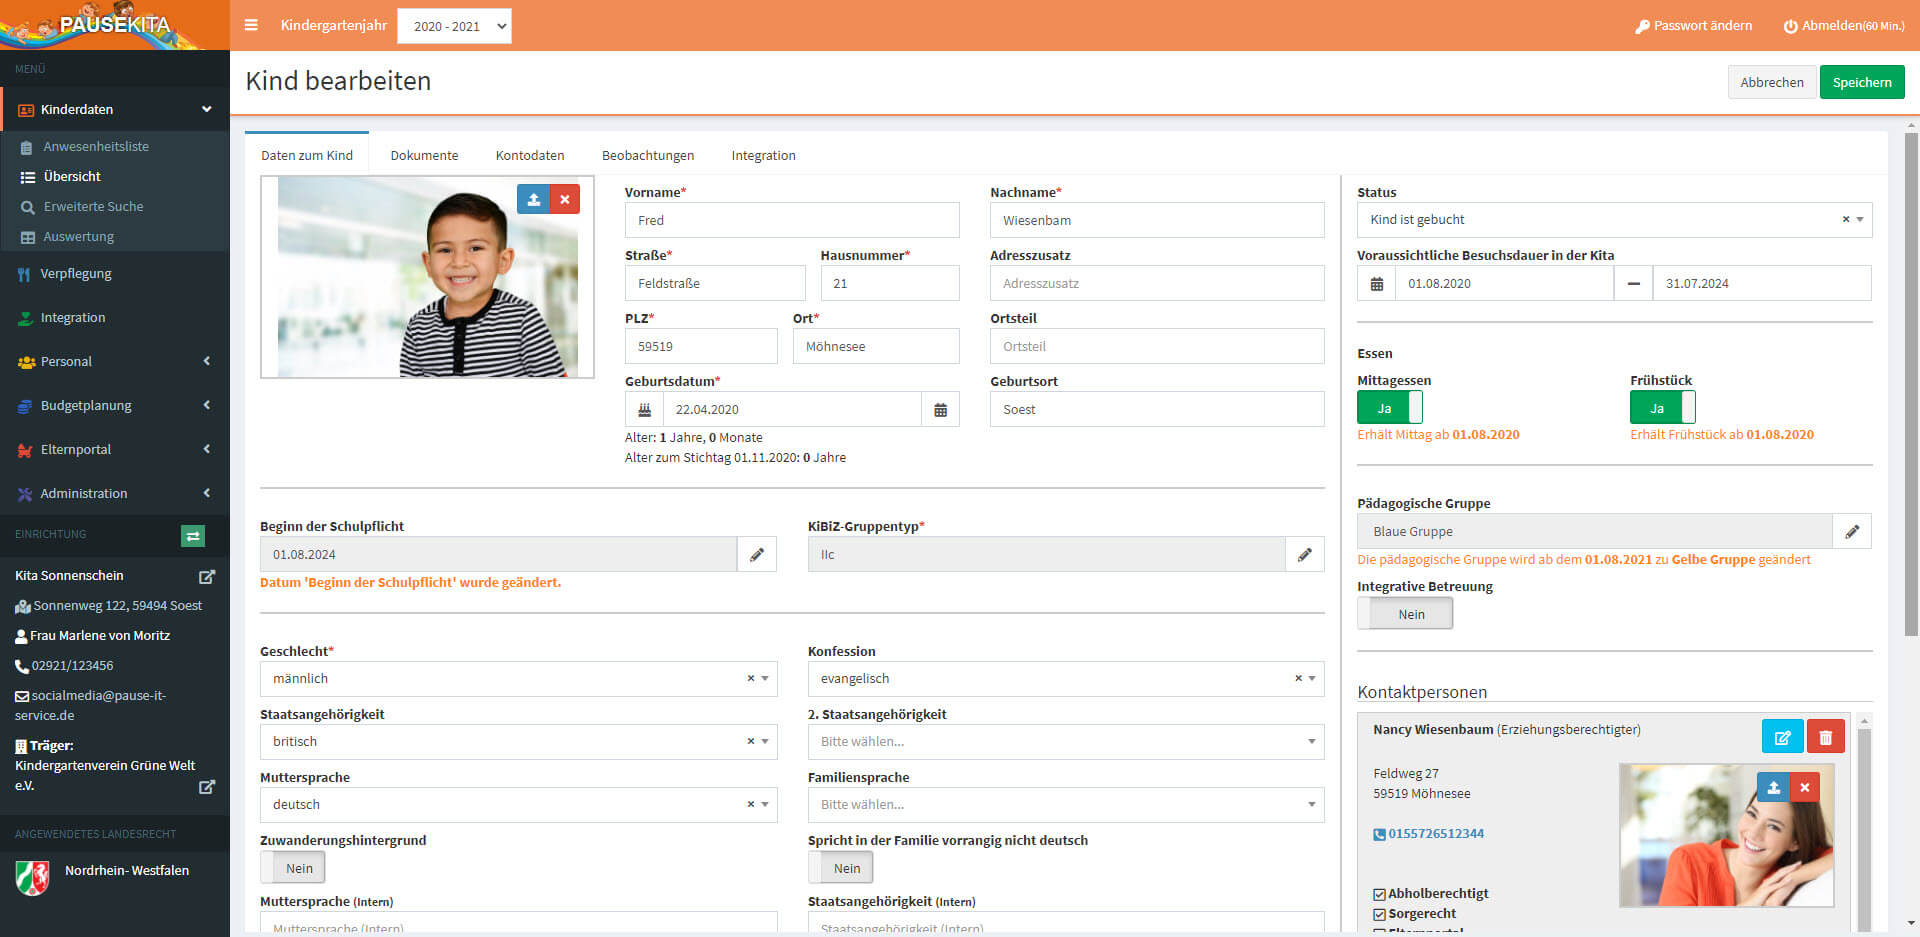This screenshot has height=937, width=1920.
Task: Edit the KiBiz-Gruppentyp field
Action: coord(1304,555)
